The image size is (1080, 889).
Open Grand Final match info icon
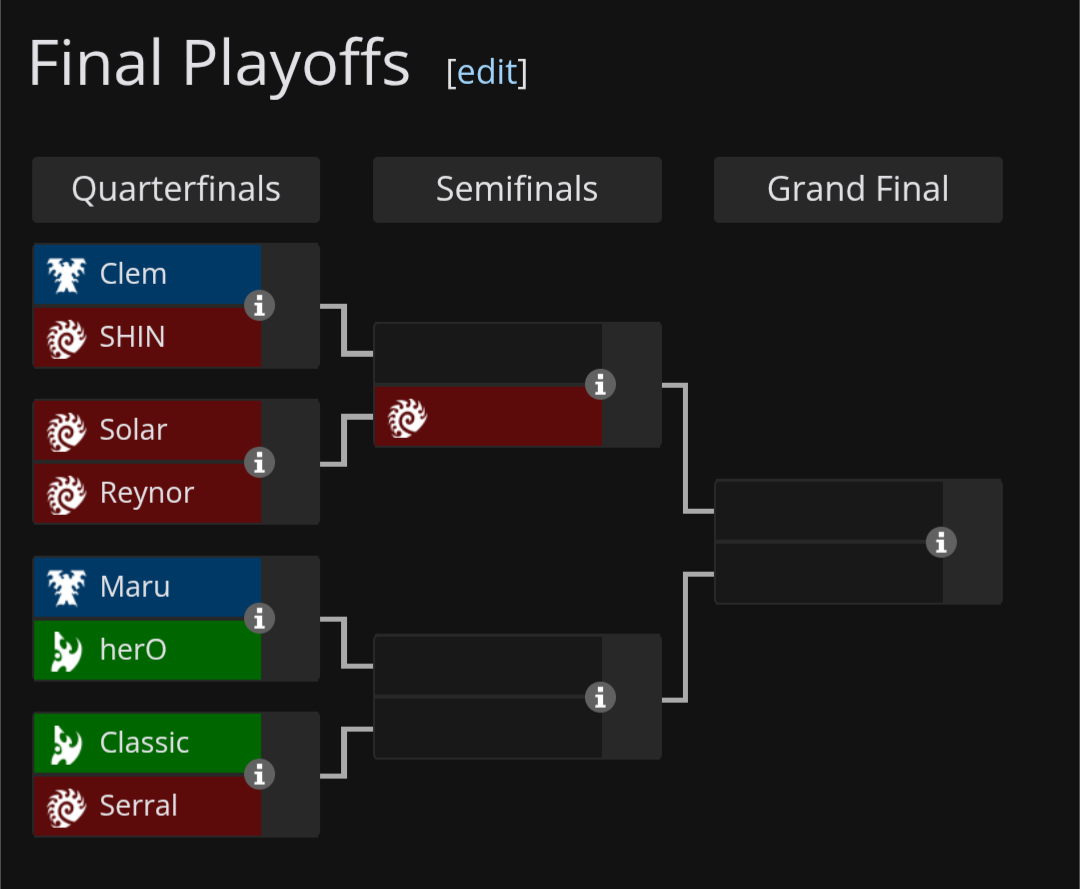coord(942,542)
